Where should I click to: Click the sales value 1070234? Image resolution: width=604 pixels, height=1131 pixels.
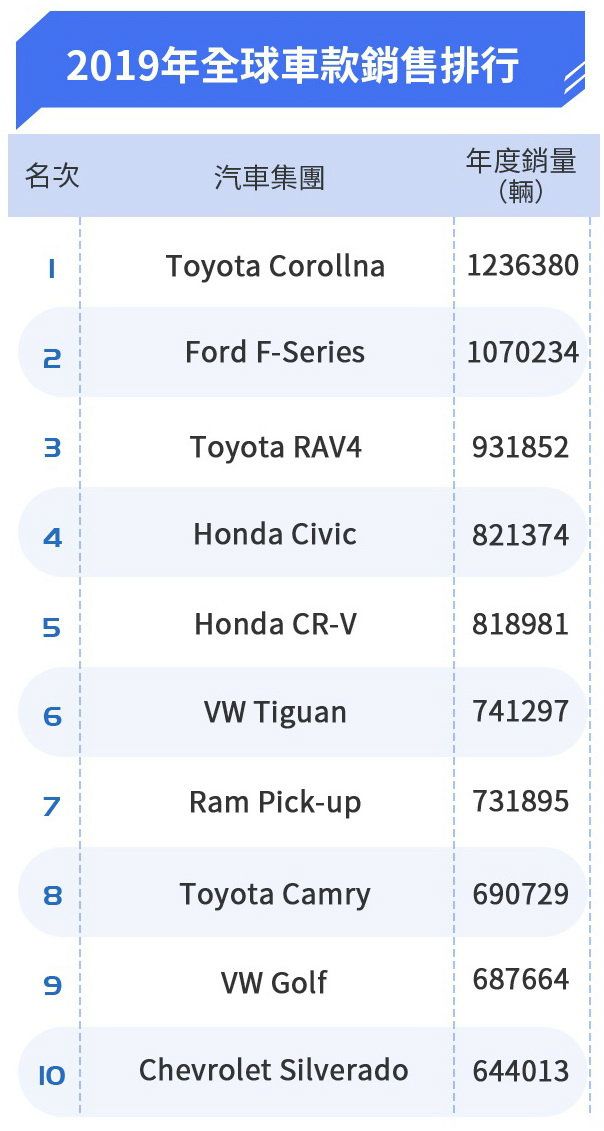pos(522,352)
